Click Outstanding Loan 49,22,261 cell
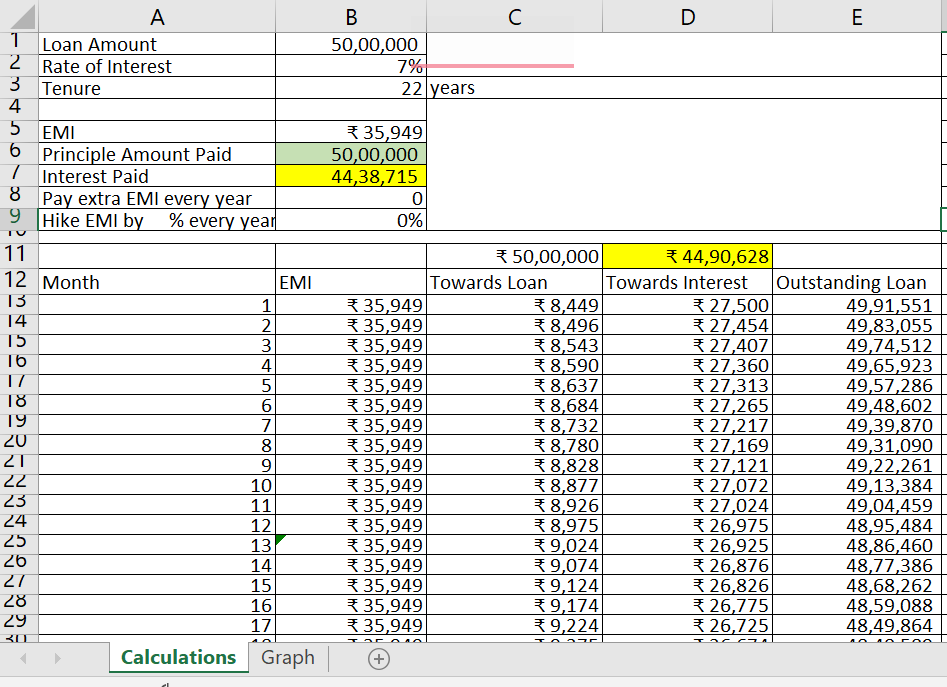The height and width of the screenshot is (687, 947). pos(856,465)
